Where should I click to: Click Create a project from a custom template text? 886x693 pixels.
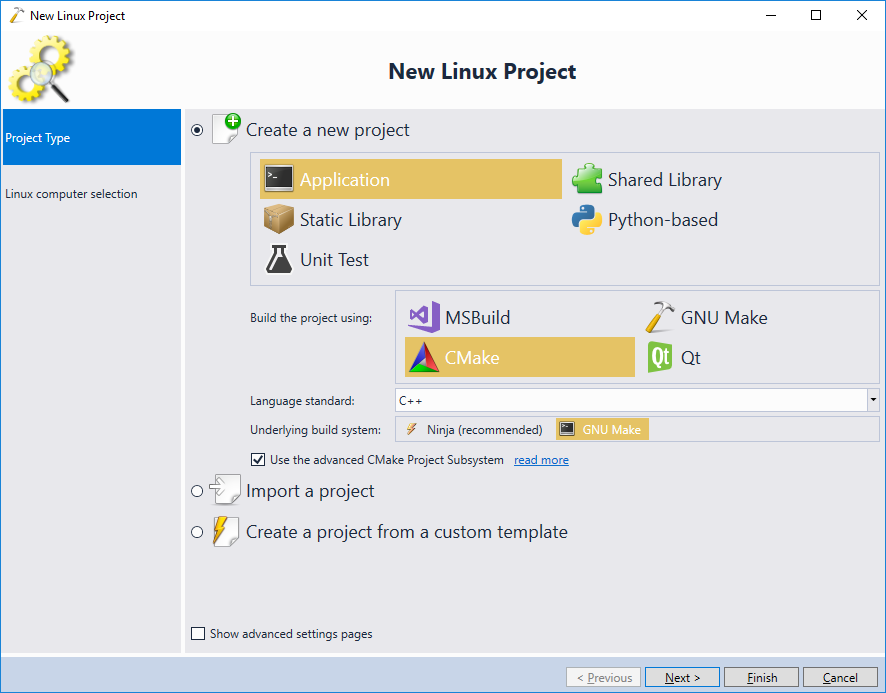click(406, 532)
